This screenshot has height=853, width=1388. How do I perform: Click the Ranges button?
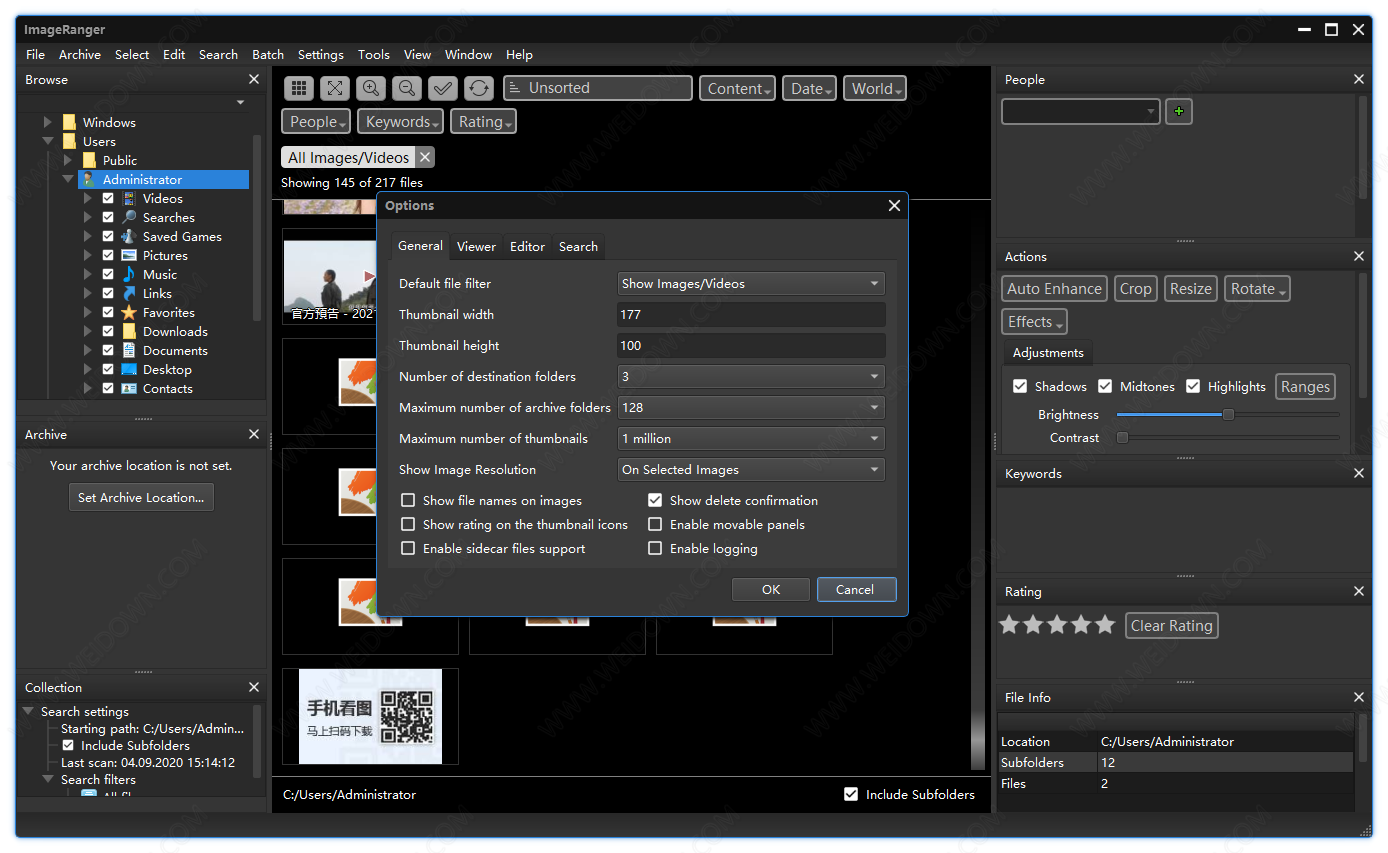click(x=1305, y=387)
